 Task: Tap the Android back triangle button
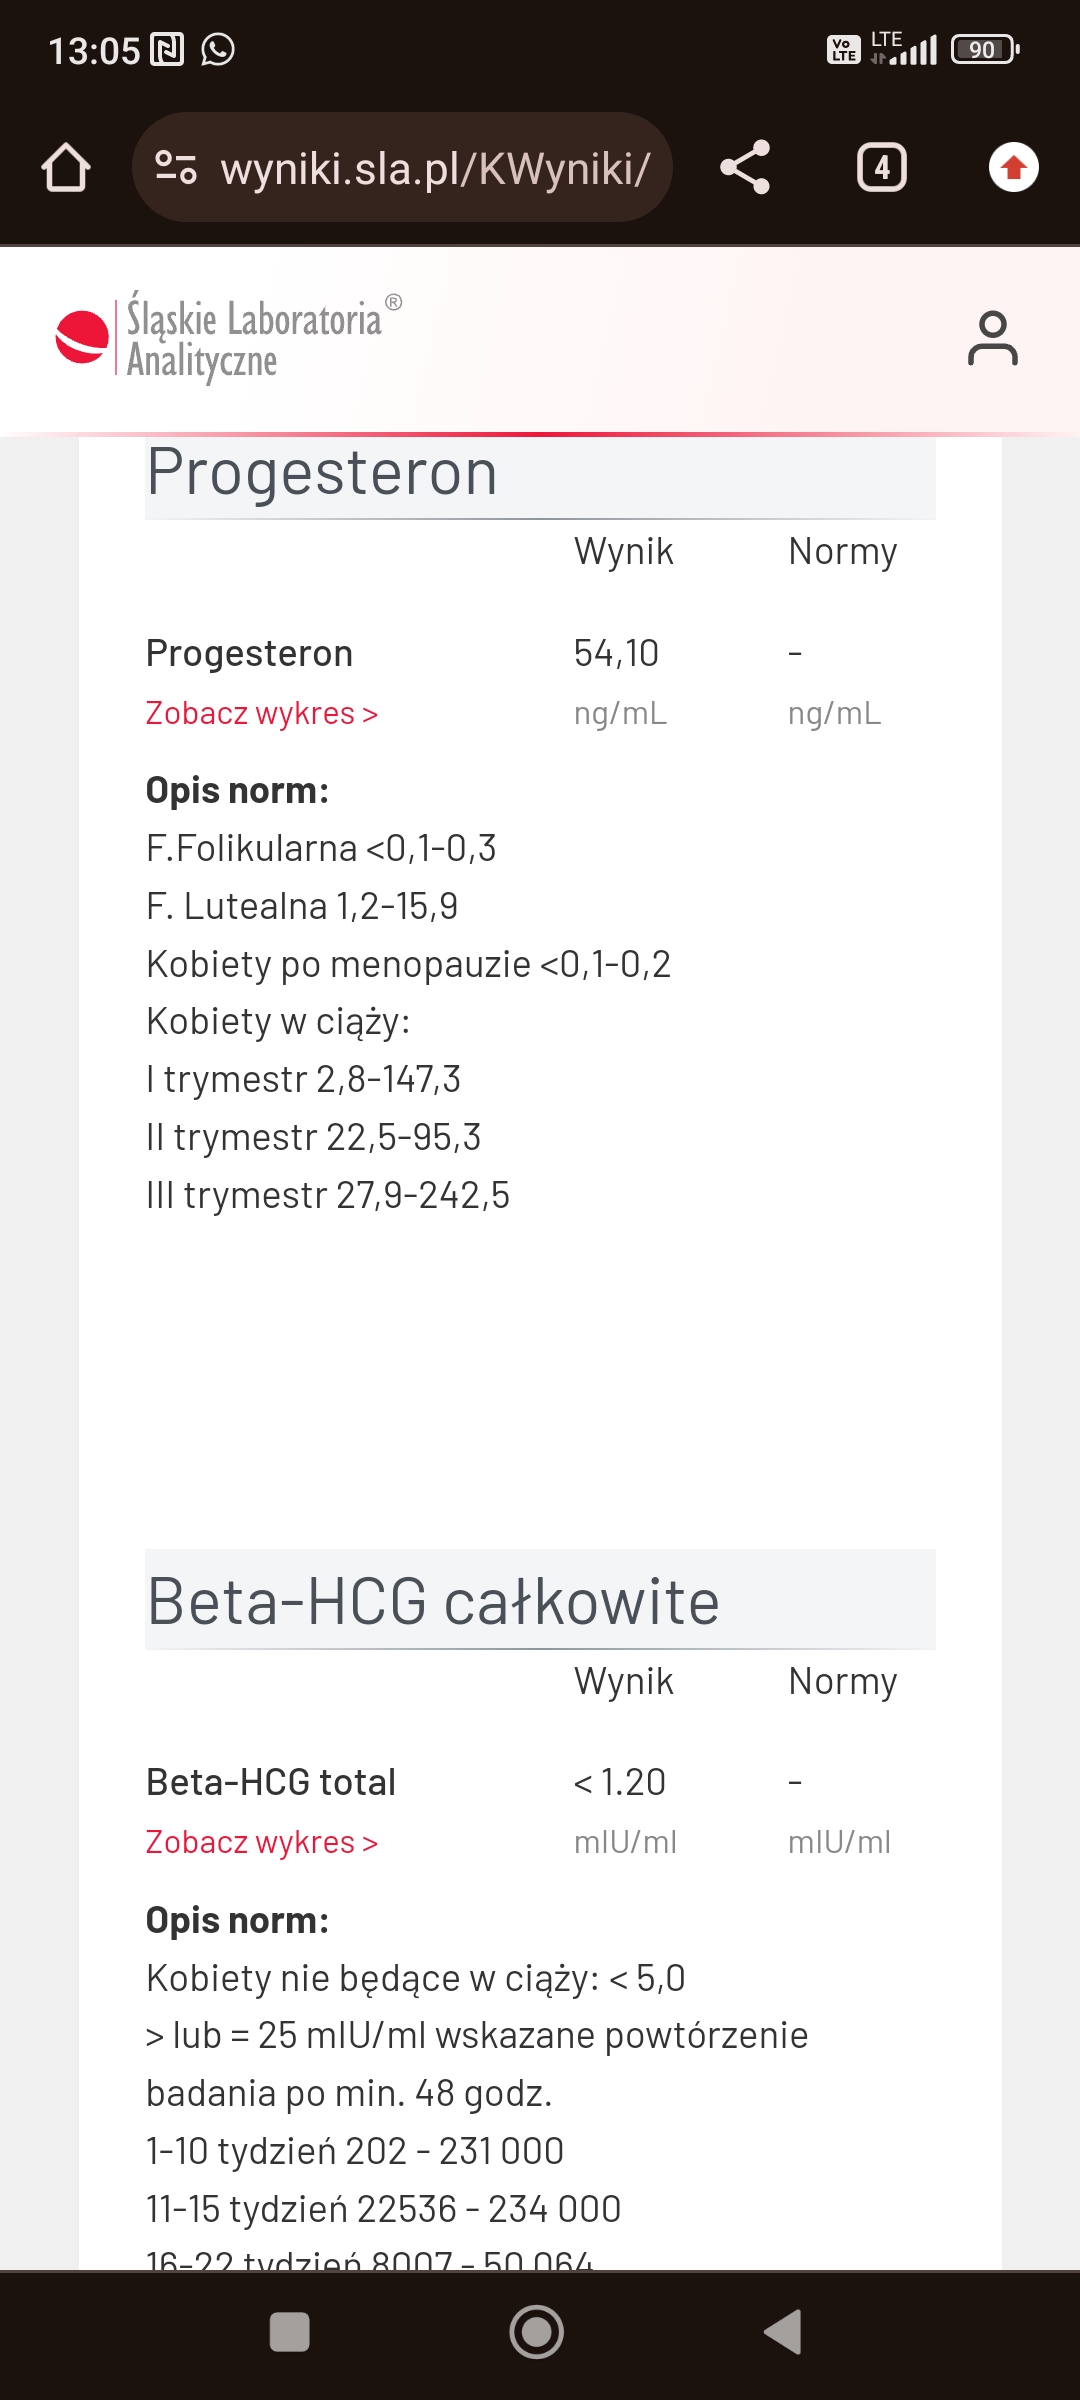tap(783, 2332)
